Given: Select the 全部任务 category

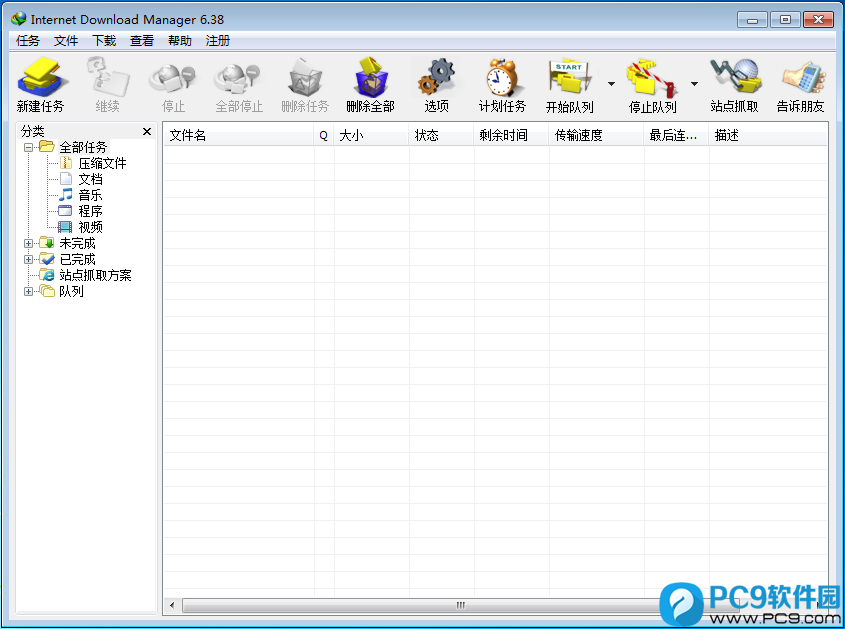Looking at the screenshot, I should coord(83,147).
